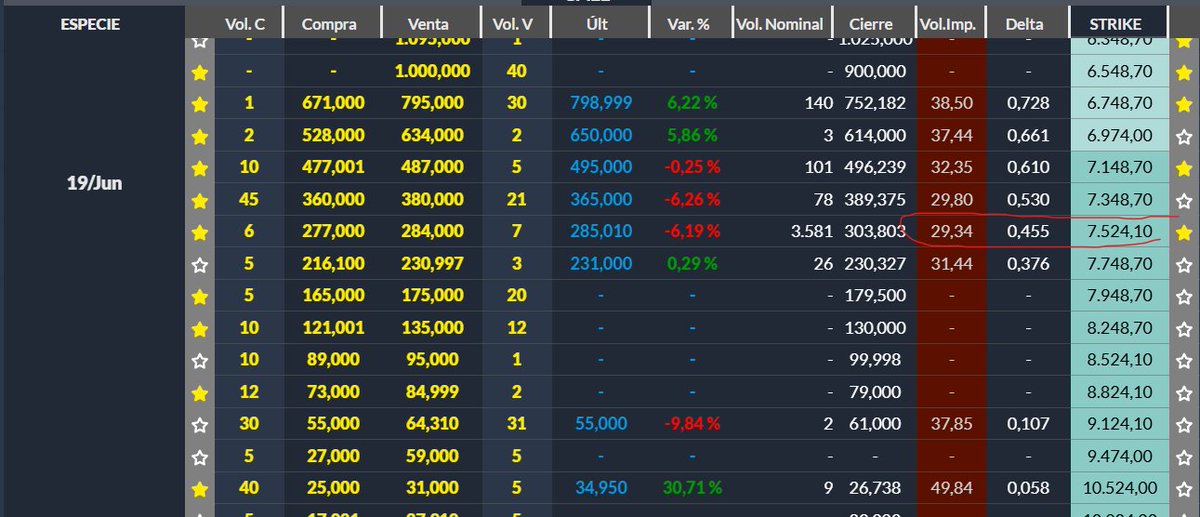Image resolution: width=1200 pixels, height=517 pixels.
Task: Remove the star left of Vol. C 45 row
Action: tap(200, 200)
